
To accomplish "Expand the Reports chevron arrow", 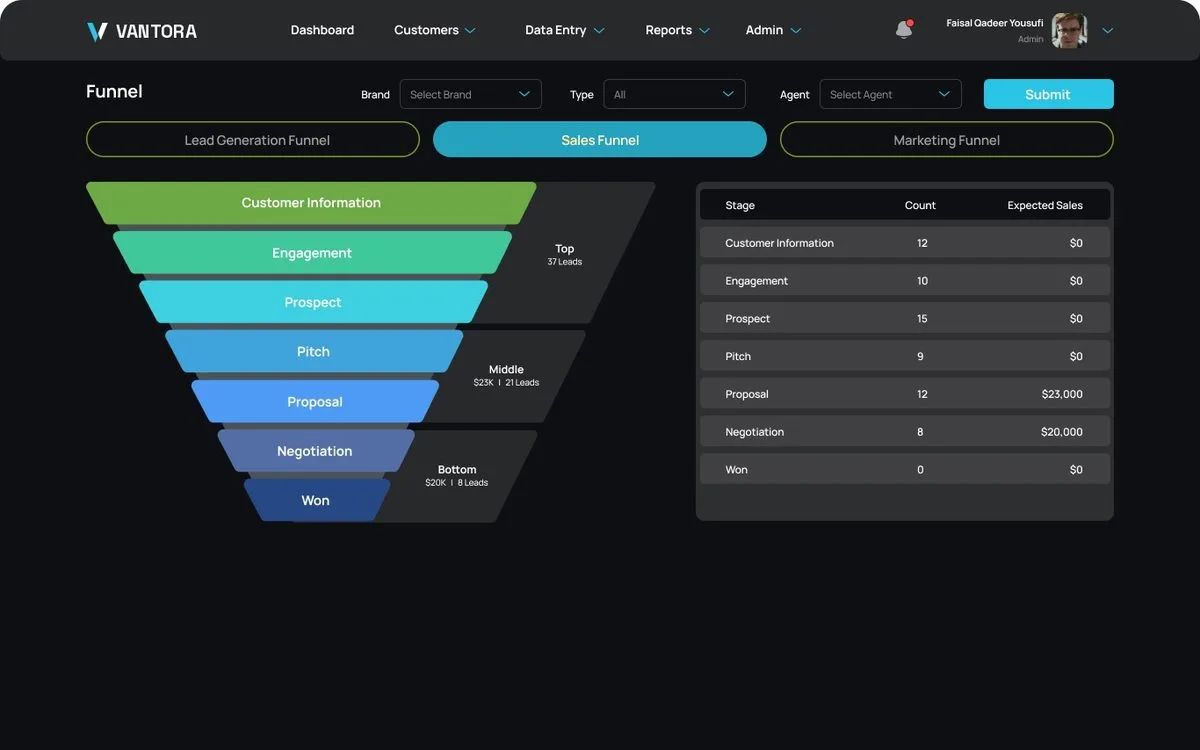I will point(704,31).
